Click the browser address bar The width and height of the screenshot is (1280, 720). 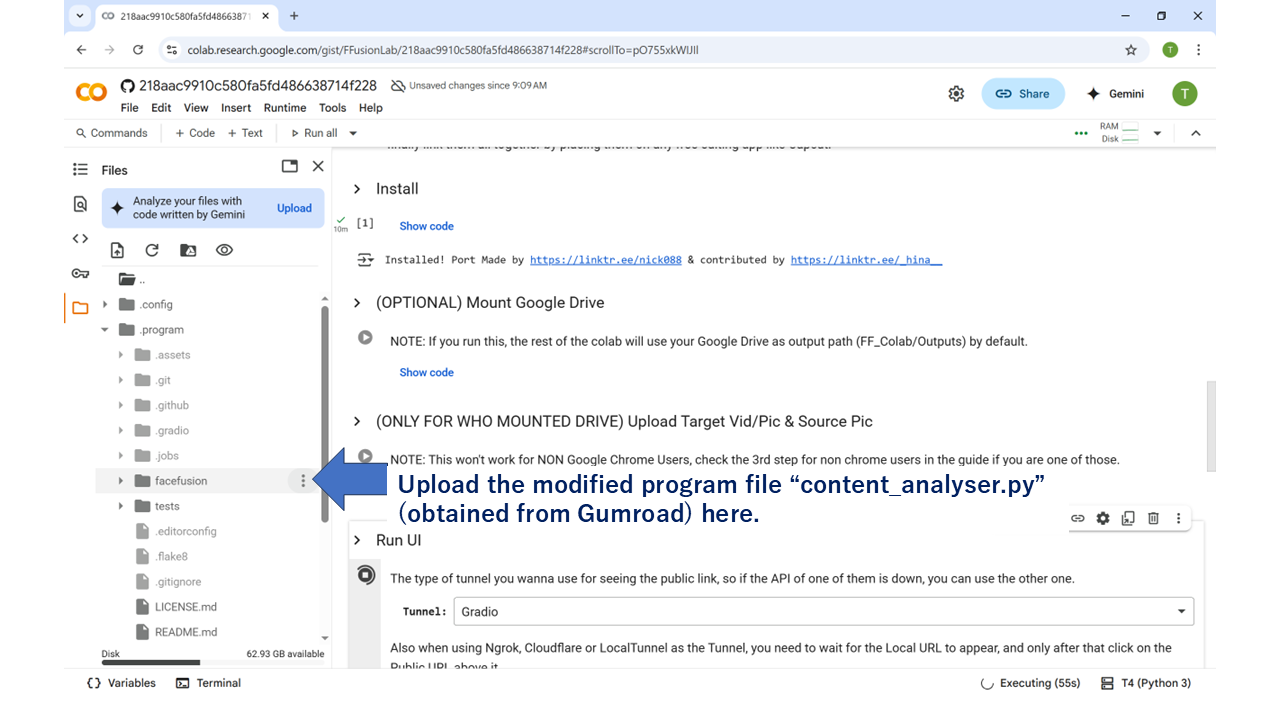coord(640,50)
